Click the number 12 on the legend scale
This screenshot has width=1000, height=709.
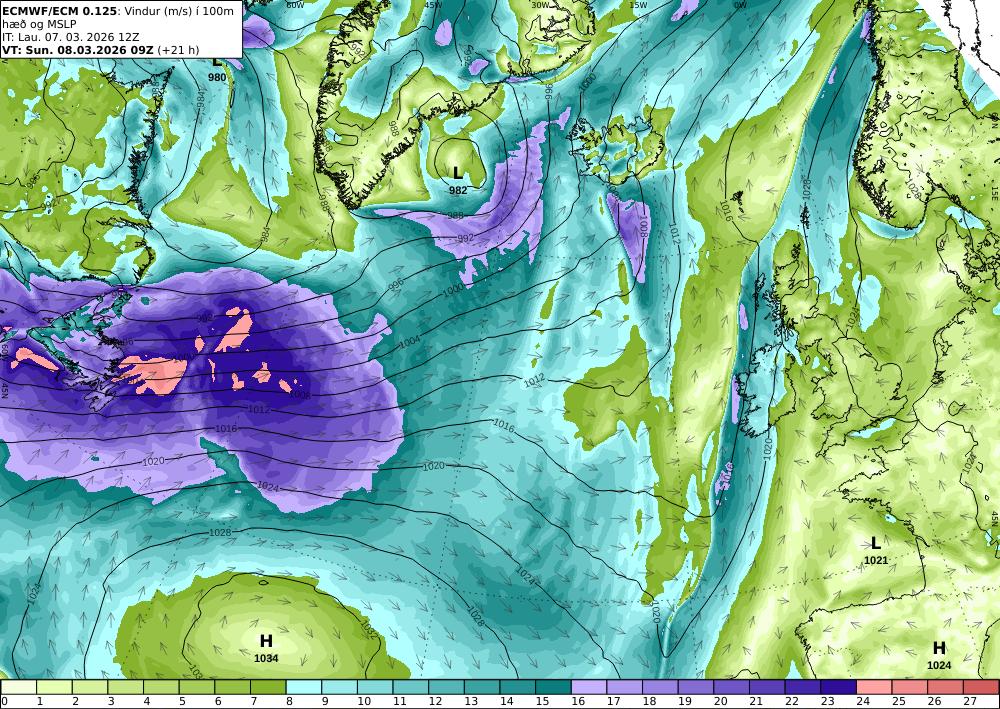point(435,701)
